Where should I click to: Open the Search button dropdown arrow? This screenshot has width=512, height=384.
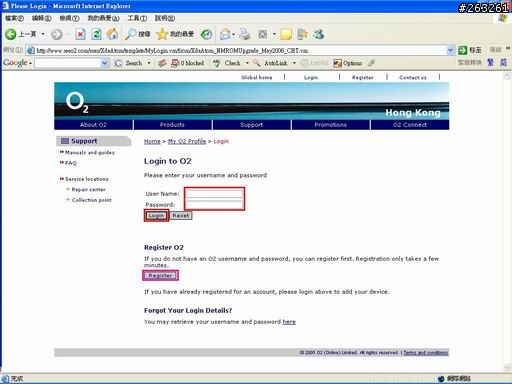pyautogui.click(x=149, y=63)
